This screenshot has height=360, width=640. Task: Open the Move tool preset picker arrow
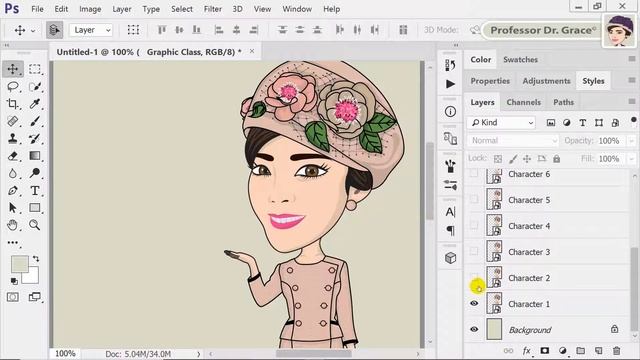pos(33,31)
